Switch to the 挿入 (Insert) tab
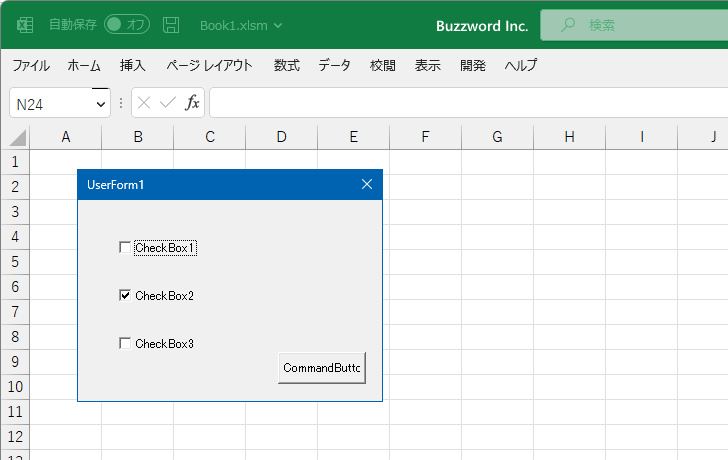This screenshot has width=728, height=460. point(133,65)
